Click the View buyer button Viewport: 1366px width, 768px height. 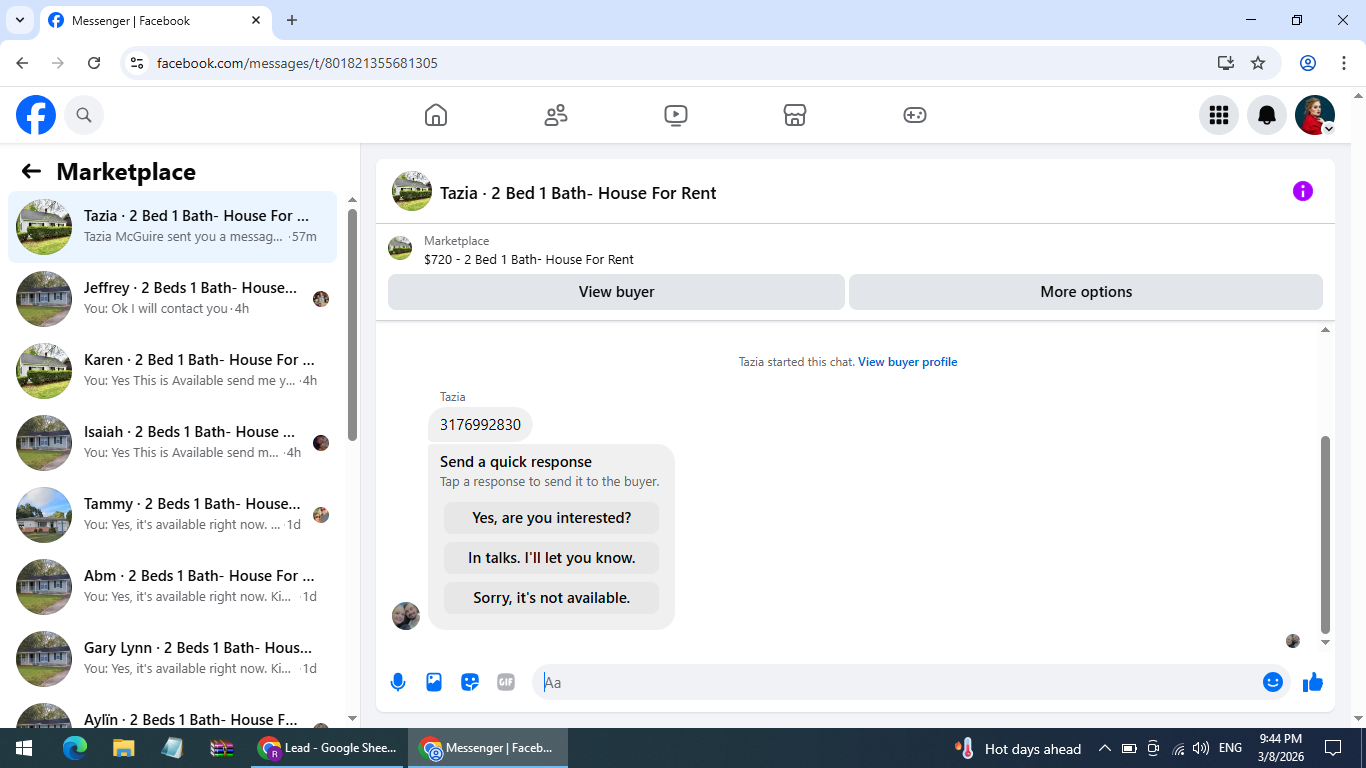point(616,292)
